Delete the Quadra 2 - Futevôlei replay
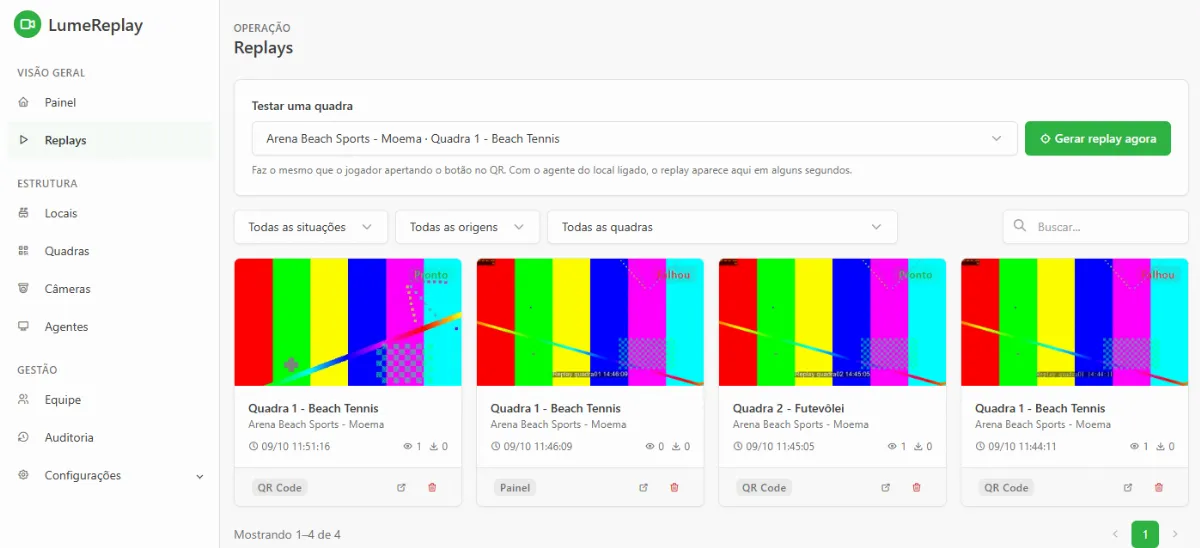Image resolution: width=1200 pixels, height=548 pixels. pos(916,488)
